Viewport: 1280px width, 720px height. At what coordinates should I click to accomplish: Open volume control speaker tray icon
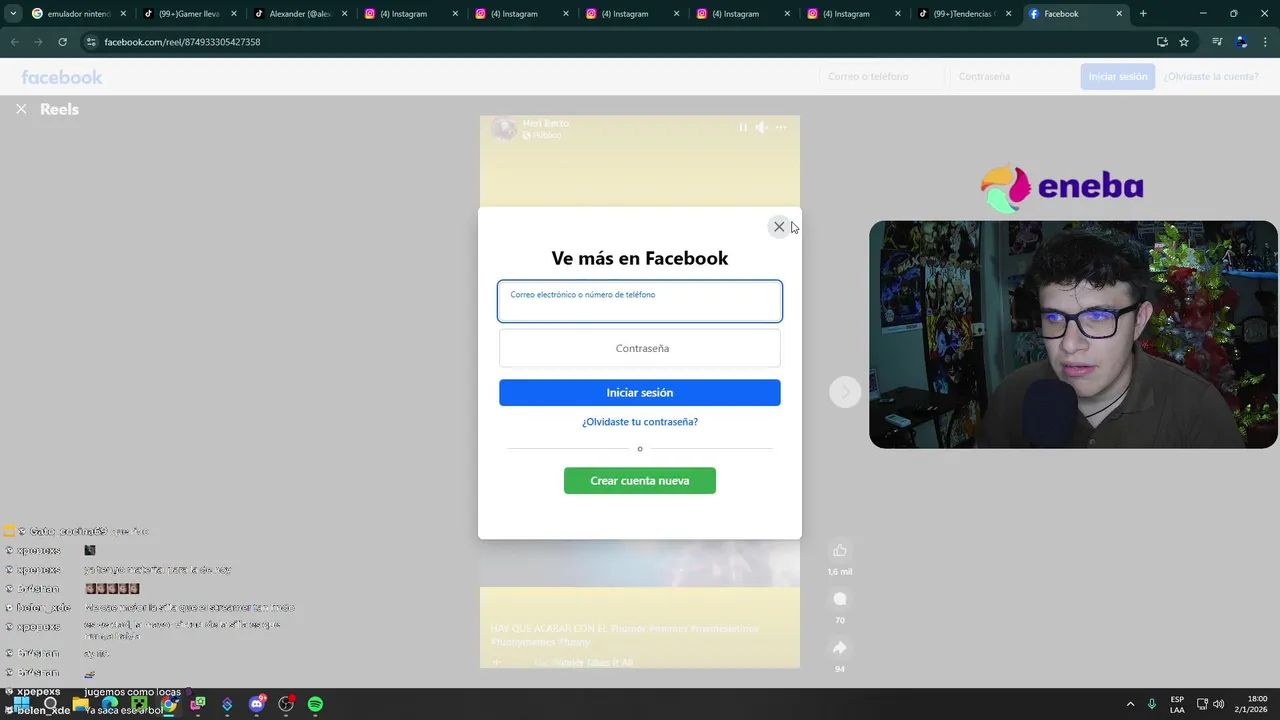pyautogui.click(x=1218, y=704)
